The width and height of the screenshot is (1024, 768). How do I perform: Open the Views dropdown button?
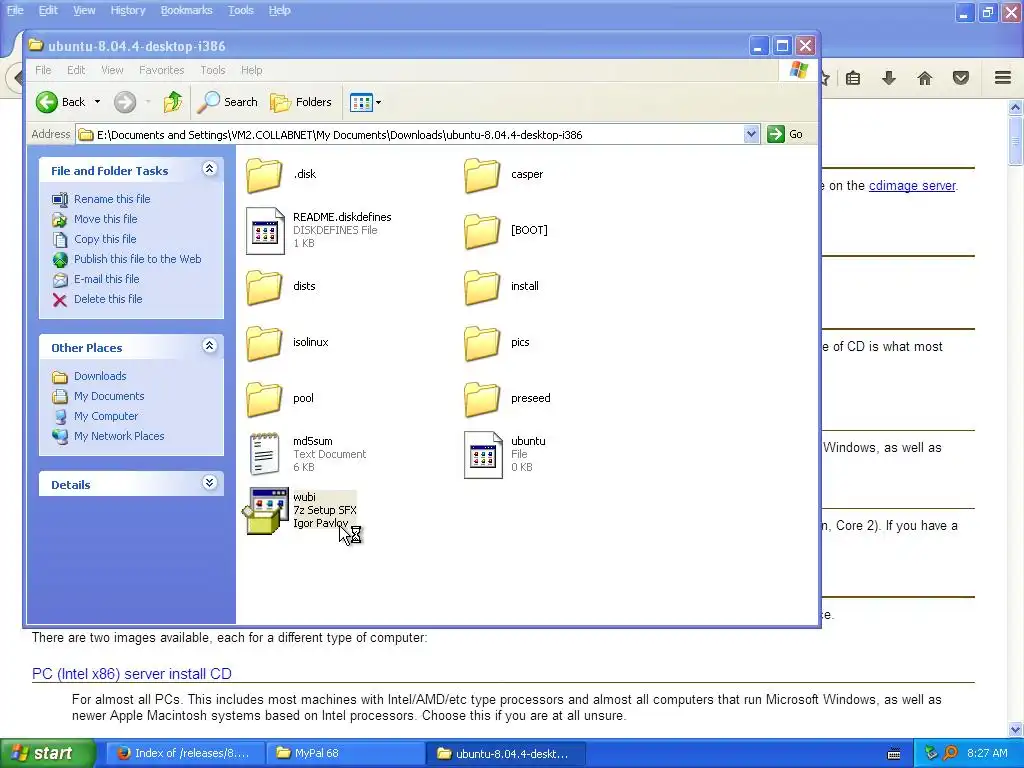point(365,103)
